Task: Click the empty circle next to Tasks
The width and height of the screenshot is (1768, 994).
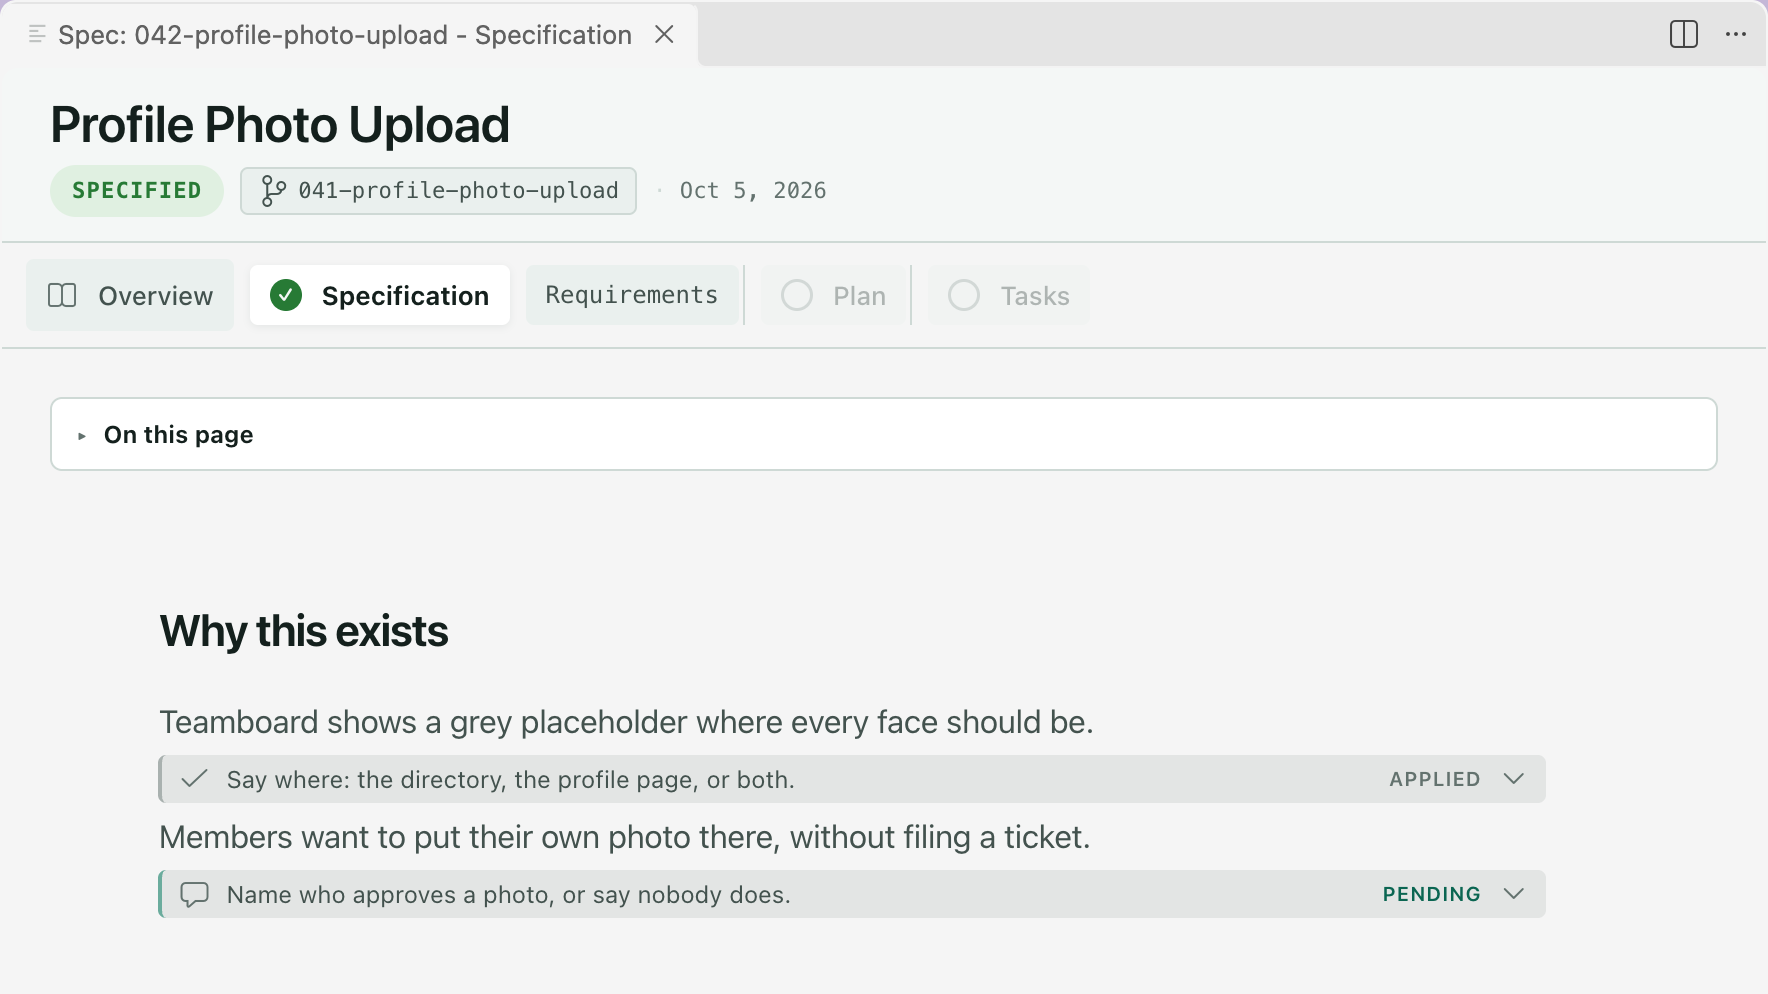Action: click(964, 295)
